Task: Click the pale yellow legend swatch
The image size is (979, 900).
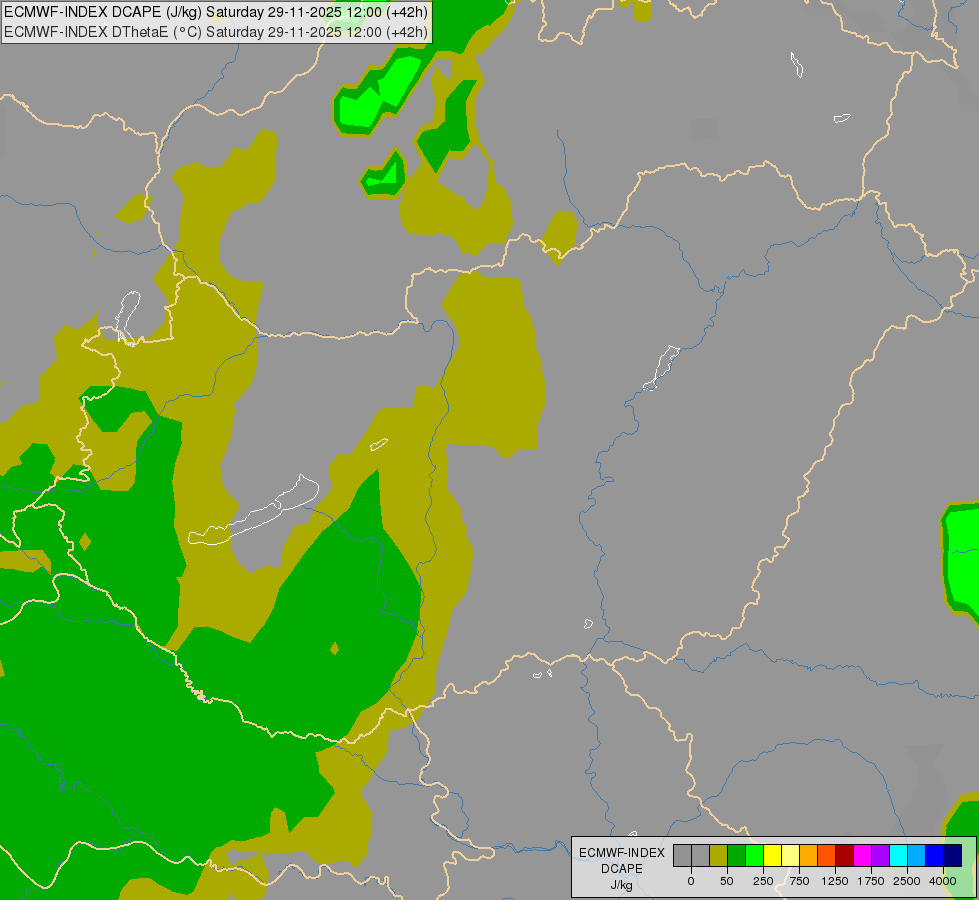Action: (790, 855)
